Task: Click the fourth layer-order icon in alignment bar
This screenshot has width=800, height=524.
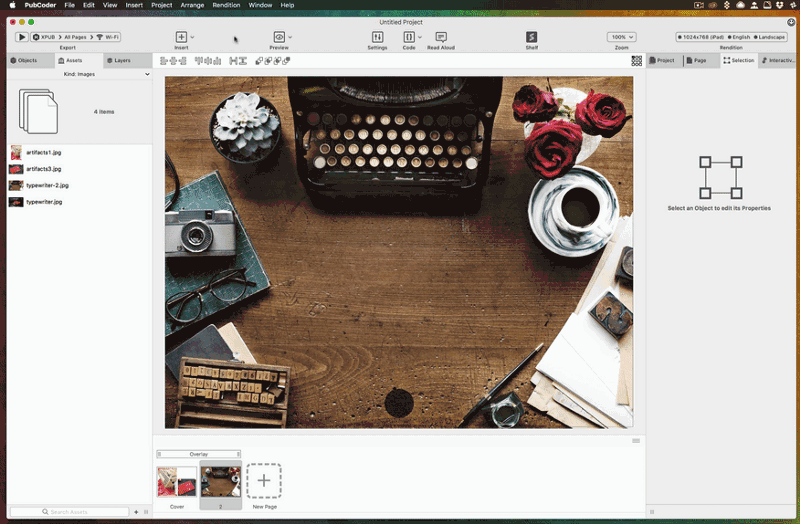Action: click(286, 61)
